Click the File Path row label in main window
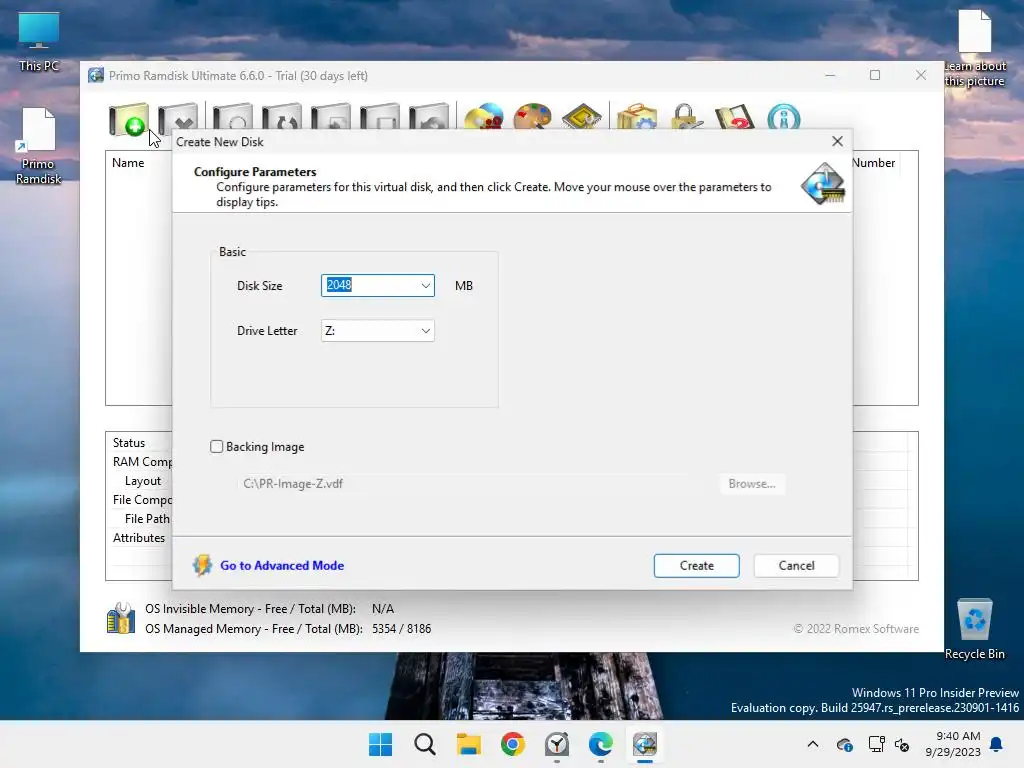 147,519
